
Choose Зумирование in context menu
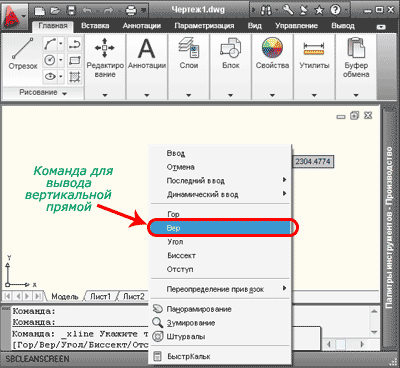pyautogui.click(x=220, y=323)
